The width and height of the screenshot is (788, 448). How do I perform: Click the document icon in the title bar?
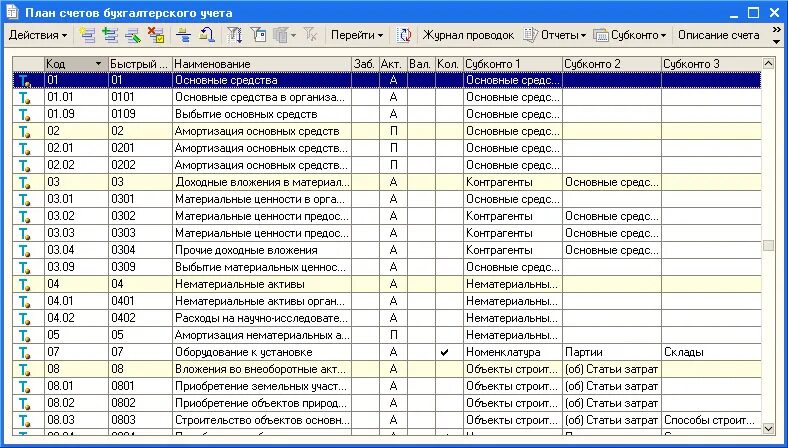pyautogui.click(x=12, y=12)
